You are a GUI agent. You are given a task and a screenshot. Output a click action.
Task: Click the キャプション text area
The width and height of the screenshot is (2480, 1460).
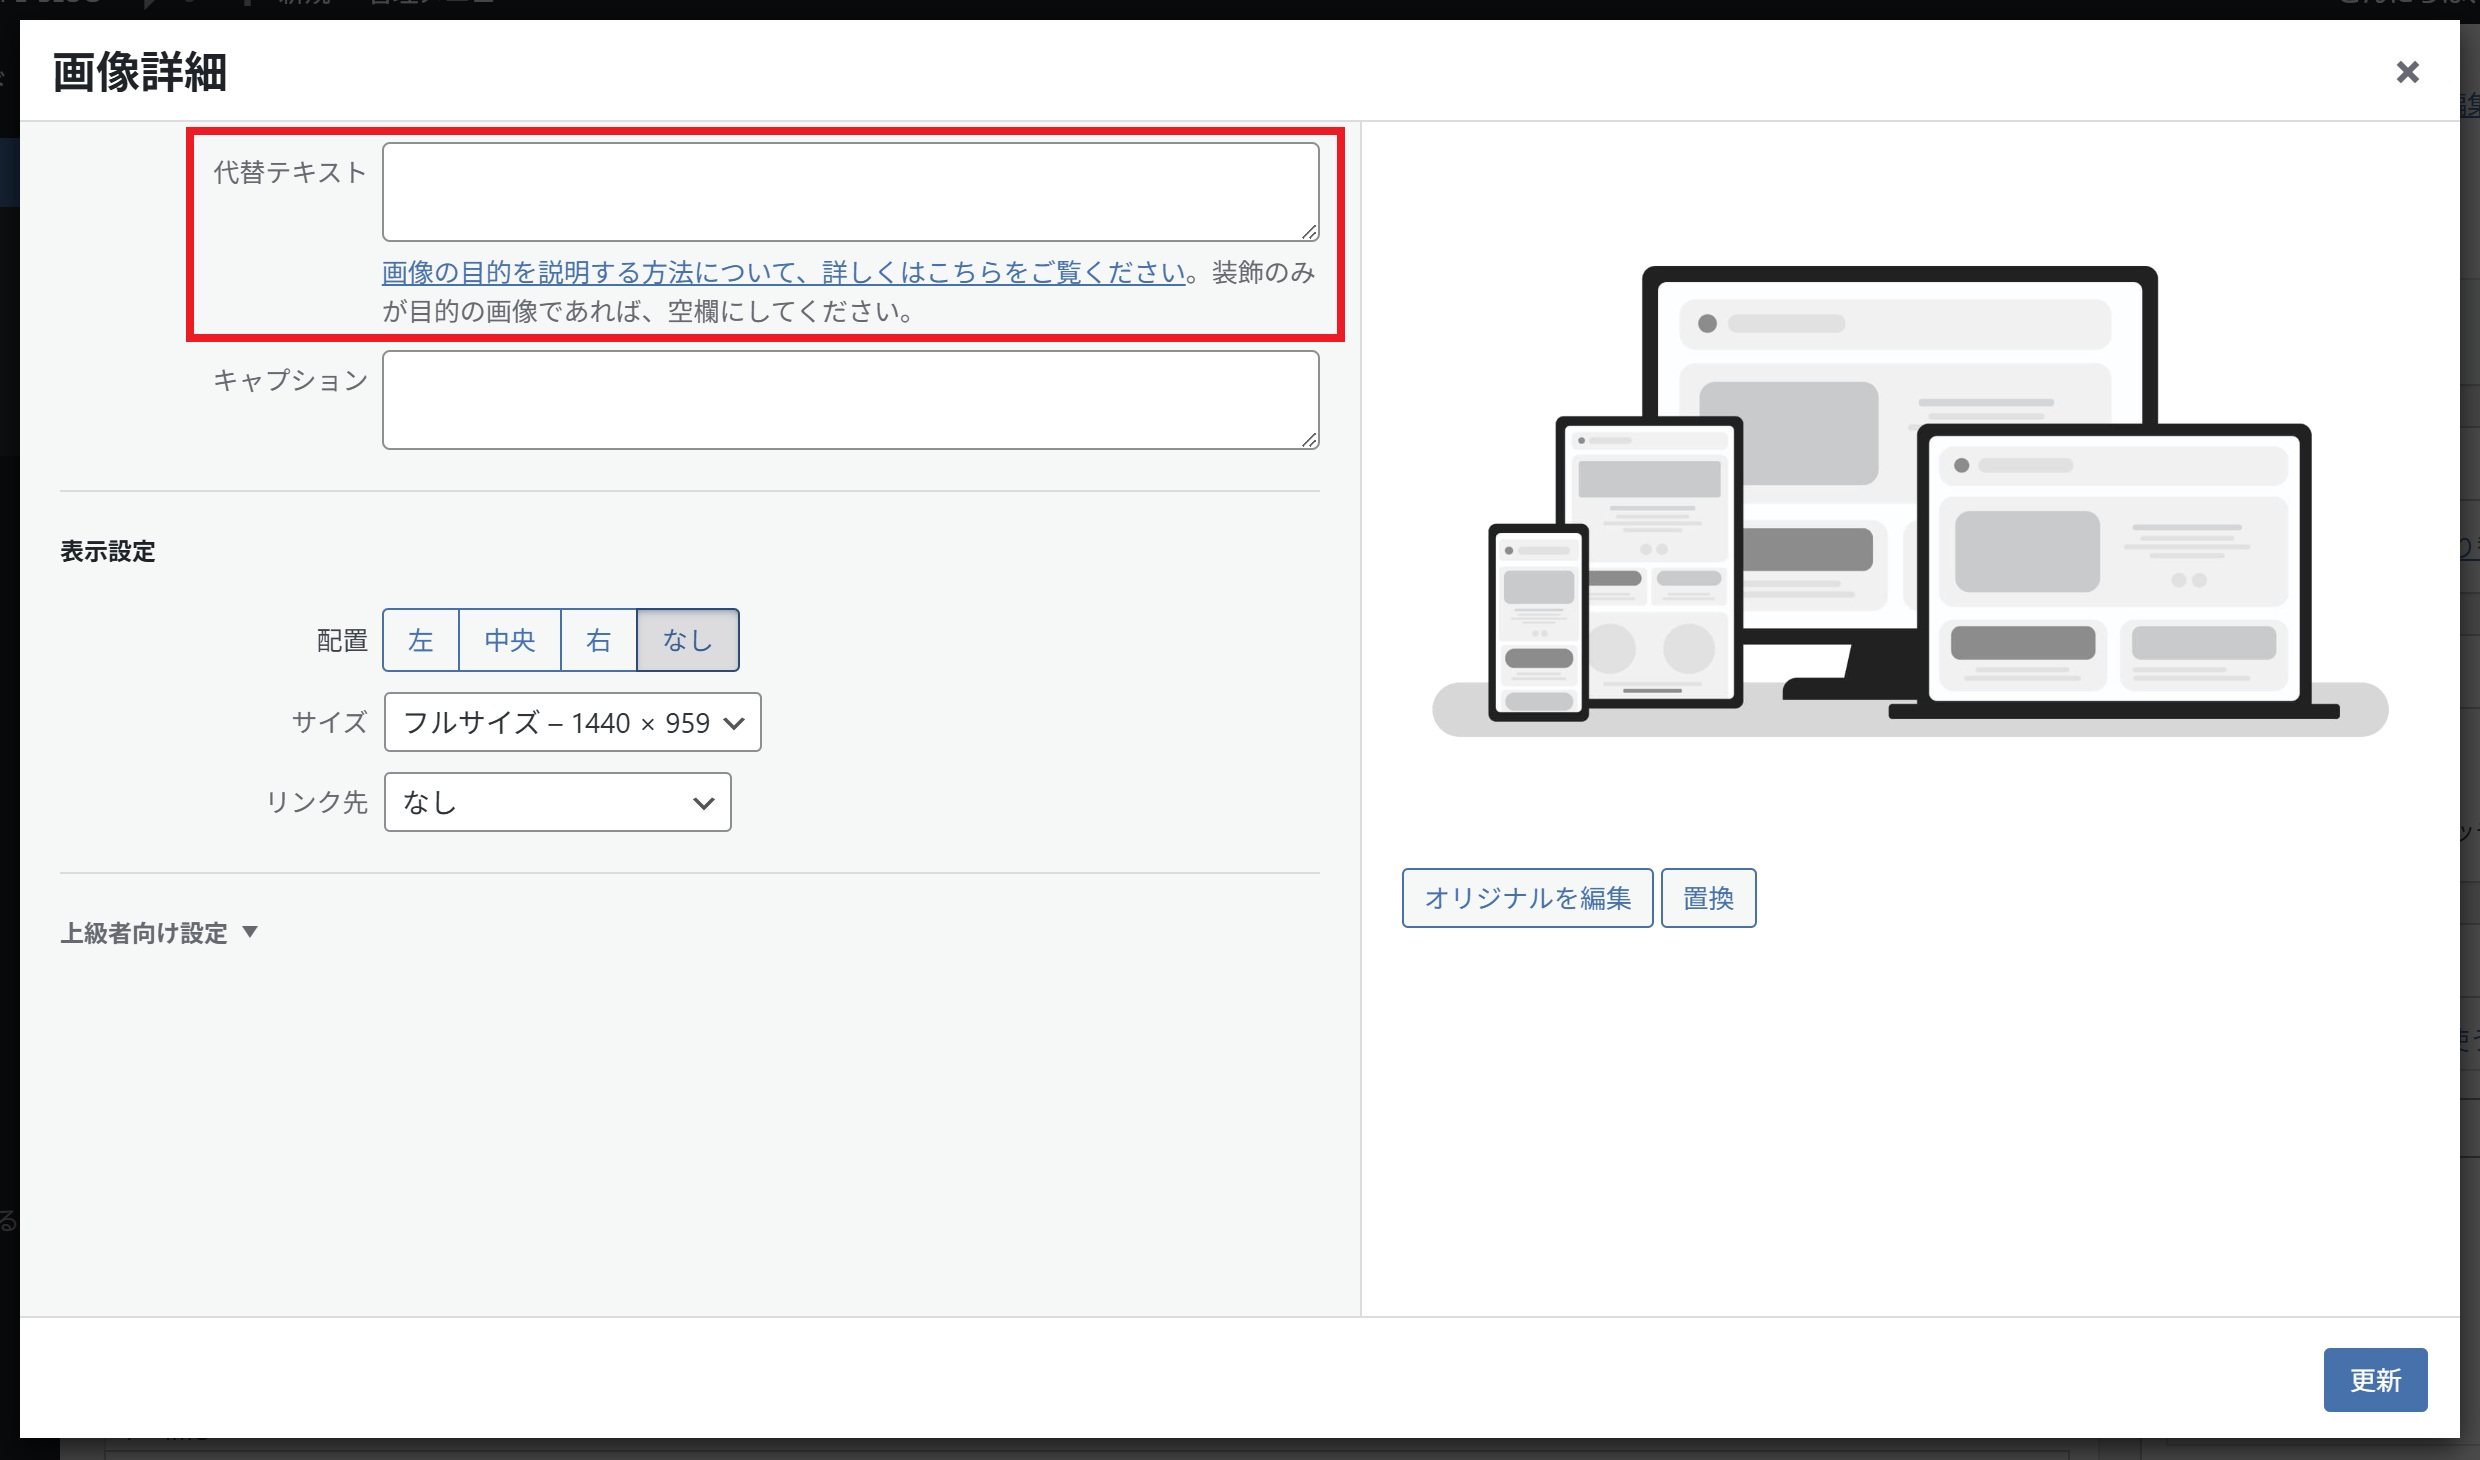point(850,400)
